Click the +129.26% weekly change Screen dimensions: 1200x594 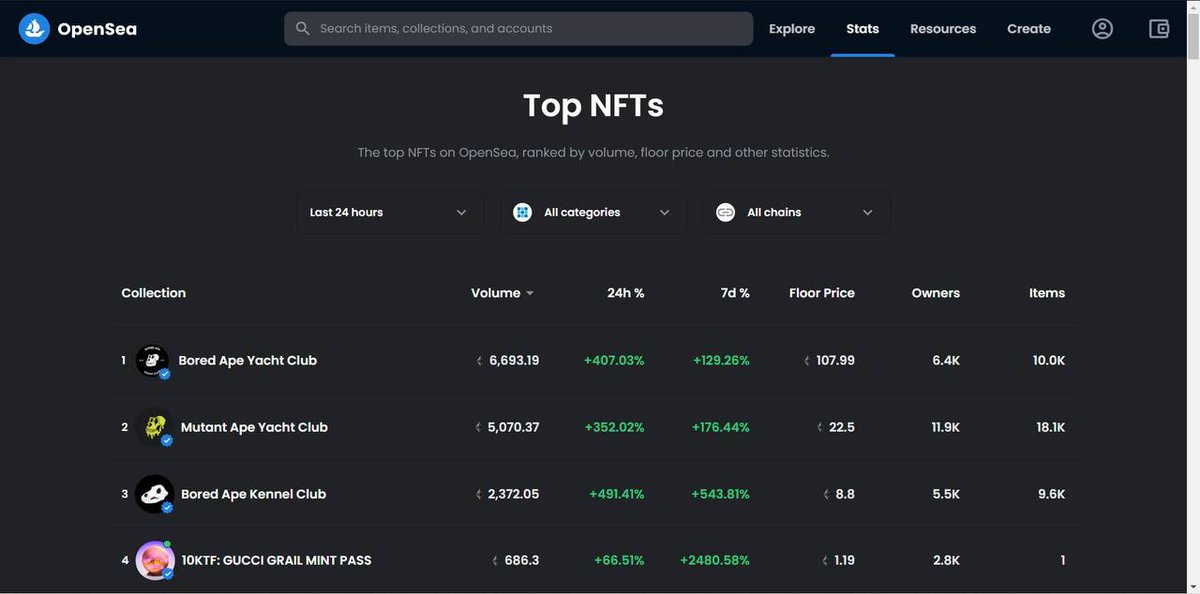tap(721, 360)
